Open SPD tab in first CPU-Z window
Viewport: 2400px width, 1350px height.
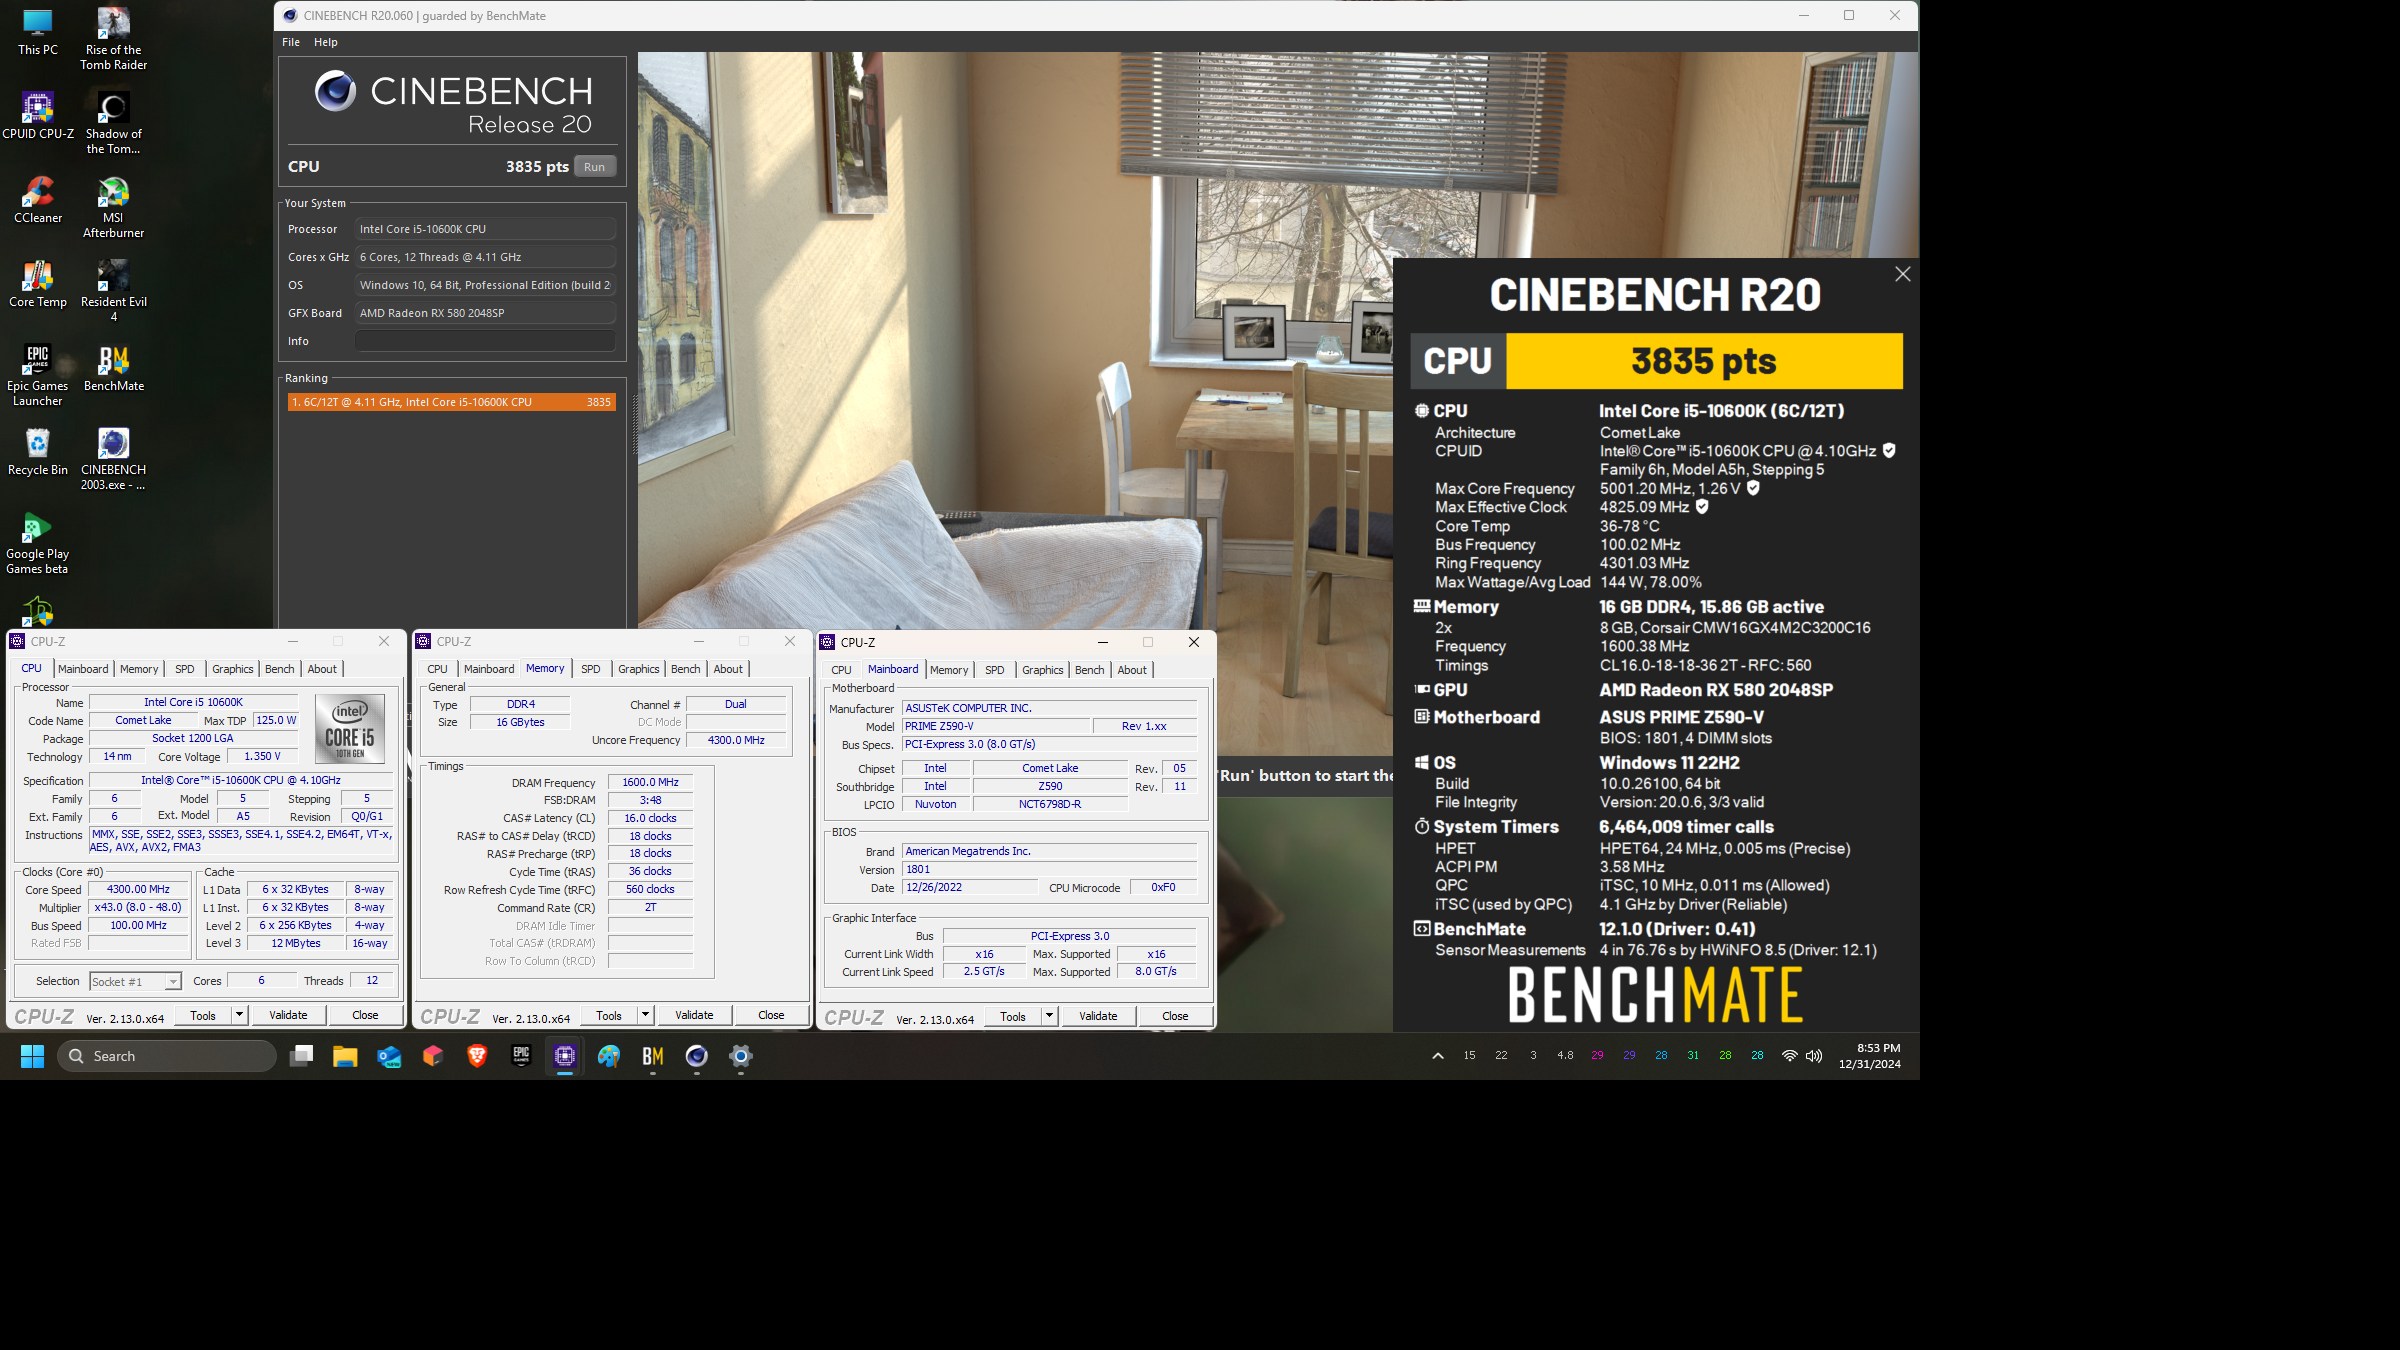click(x=185, y=669)
